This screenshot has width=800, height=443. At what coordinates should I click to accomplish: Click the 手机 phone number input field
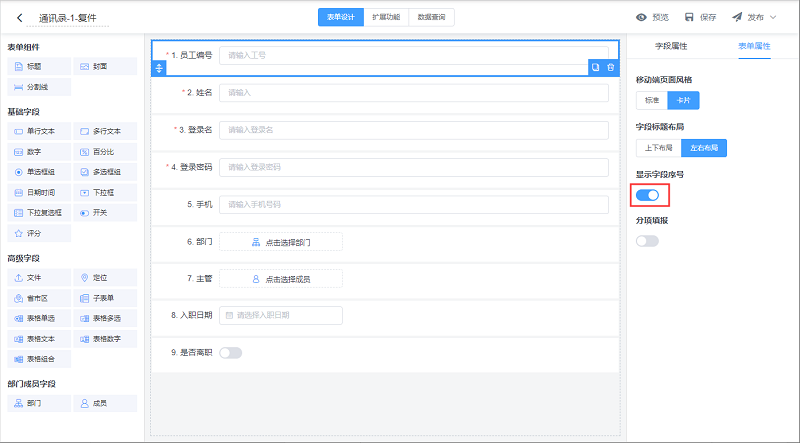point(413,205)
